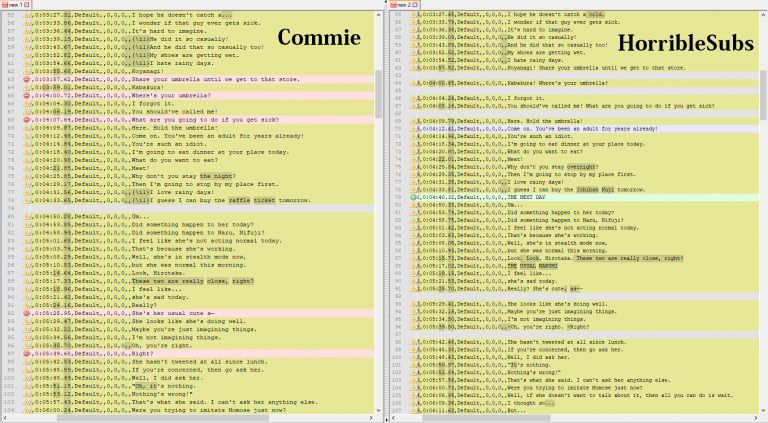Screen dimensions: 768x423
Task: Click right pane horizontal scroll-left arrow
Action: pyautogui.click(x=393, y=418)
